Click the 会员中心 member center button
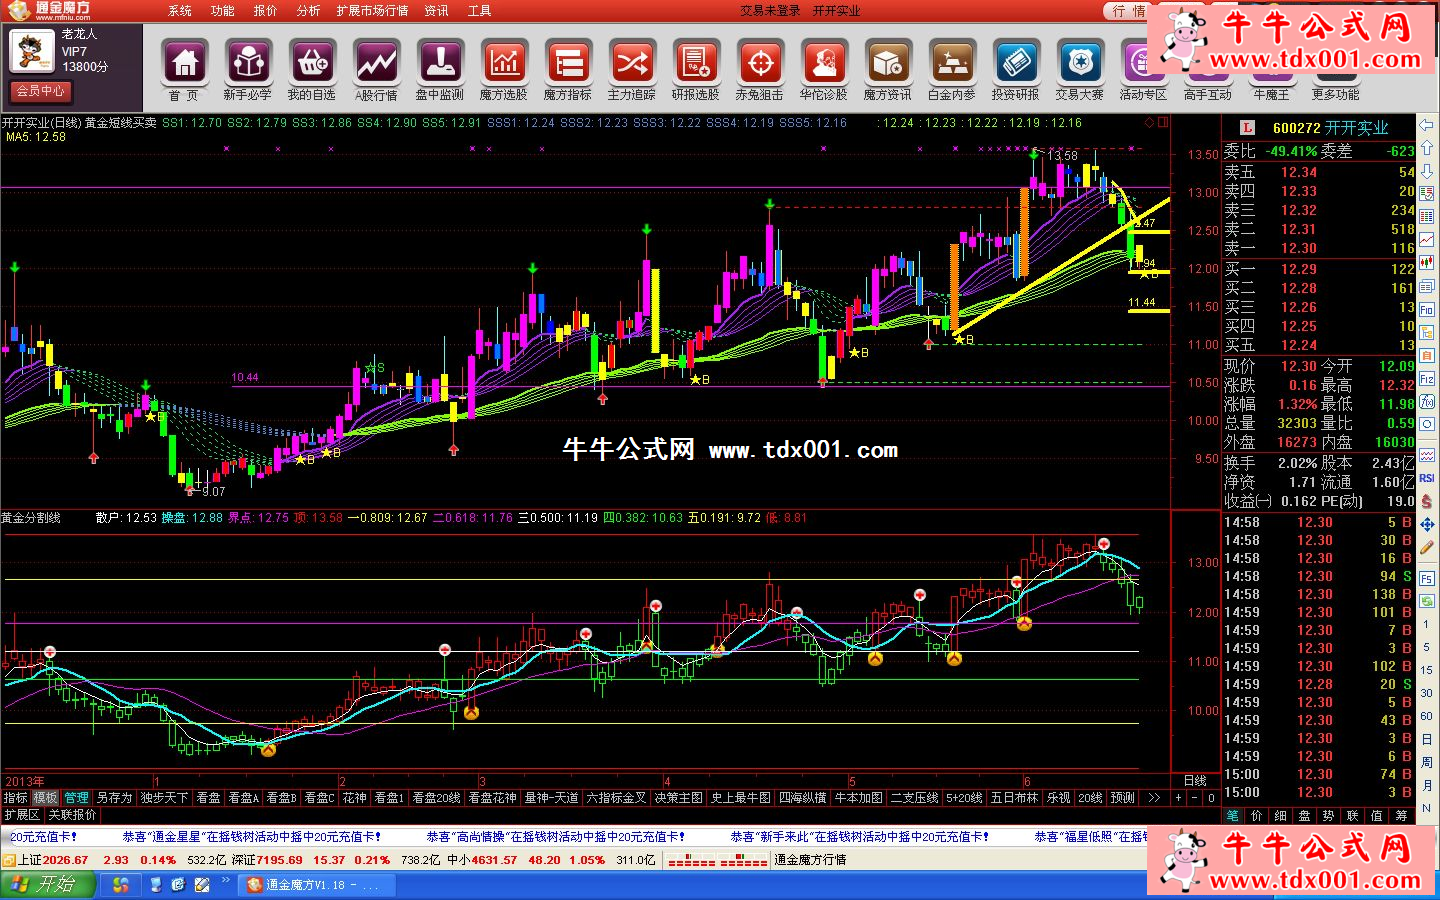The image size is (1440, 900). coord(41,91)
